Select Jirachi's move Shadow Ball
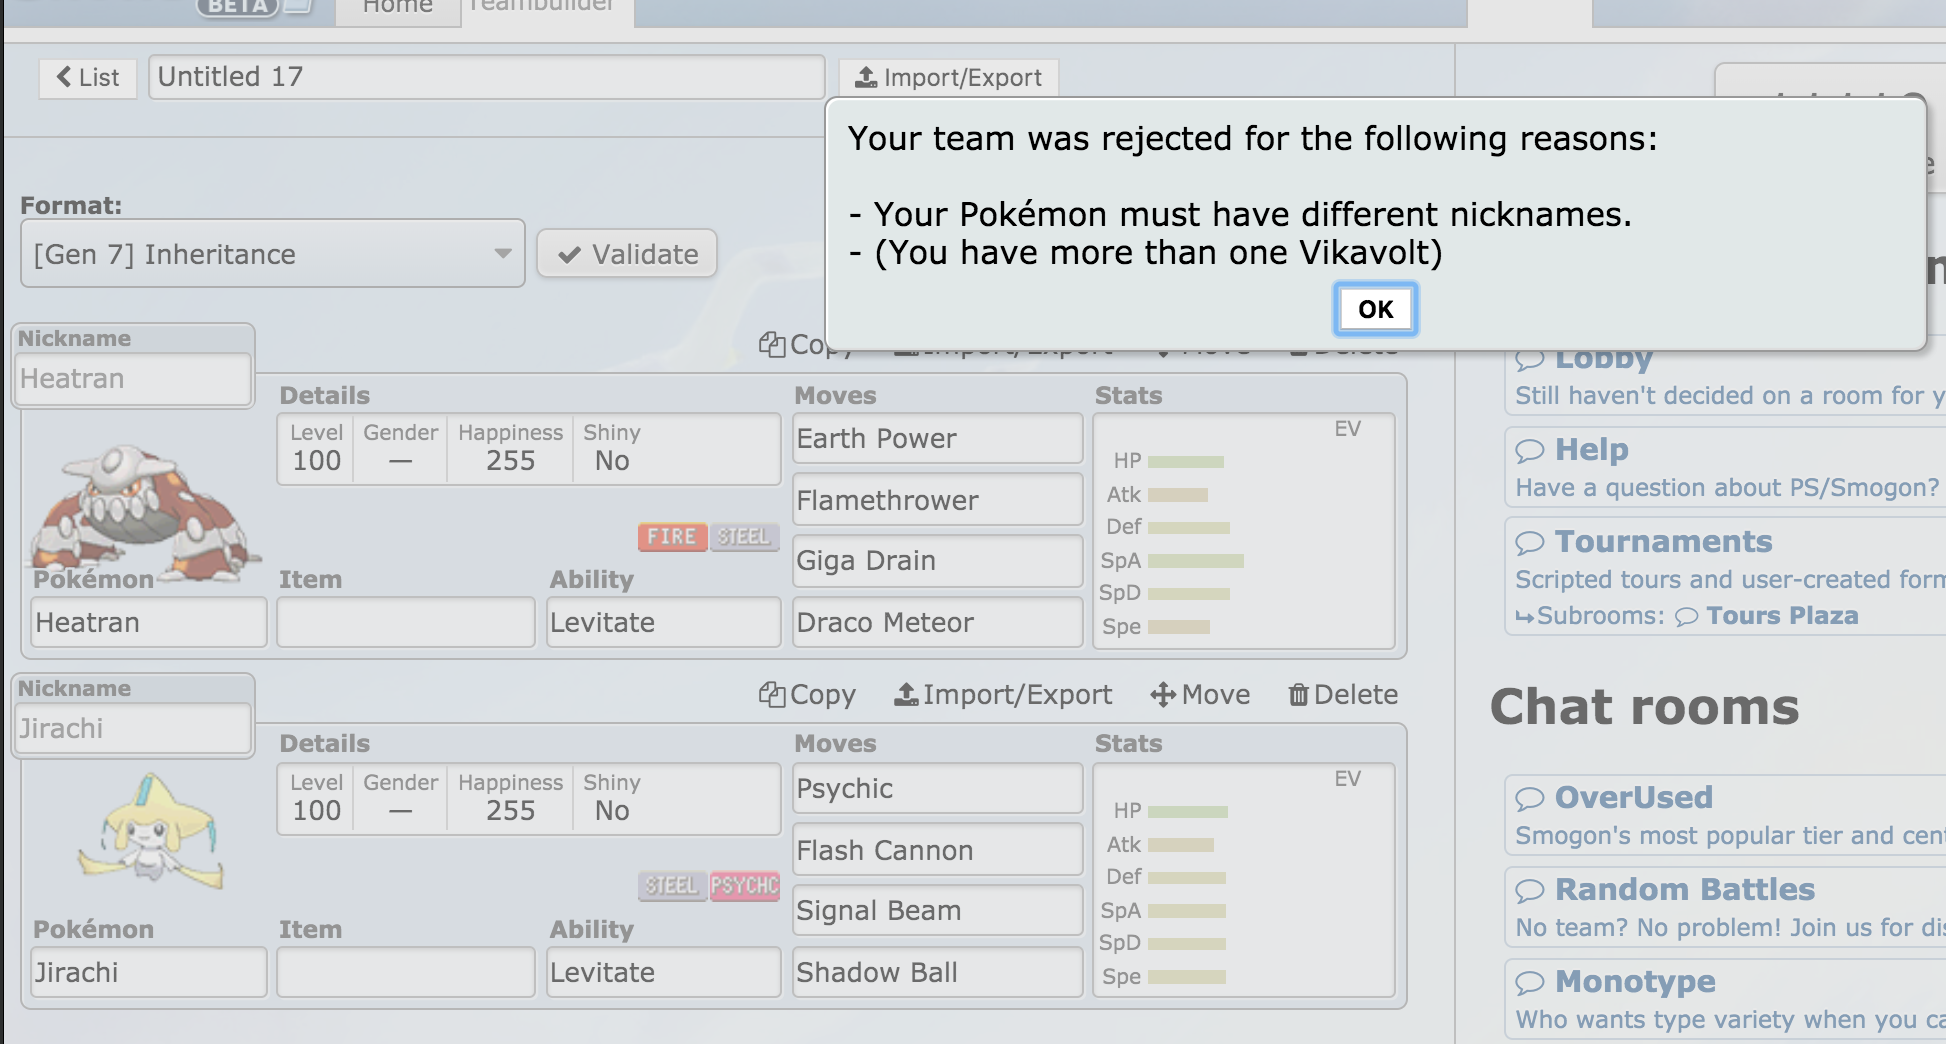Viewport: 1946px width, 1044px height. pos(938,972)
